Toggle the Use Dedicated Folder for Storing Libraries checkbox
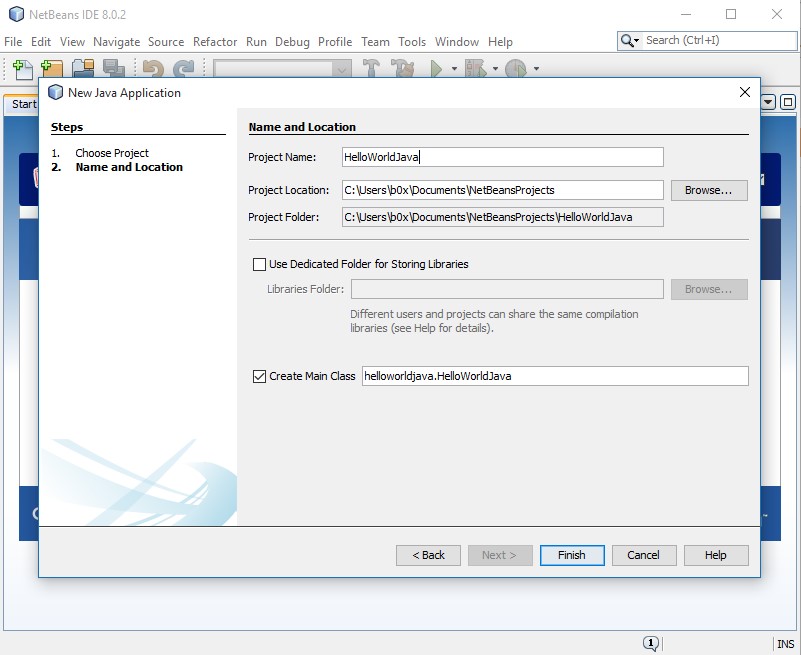Screen dimensions: 801x655 [258, 263]
